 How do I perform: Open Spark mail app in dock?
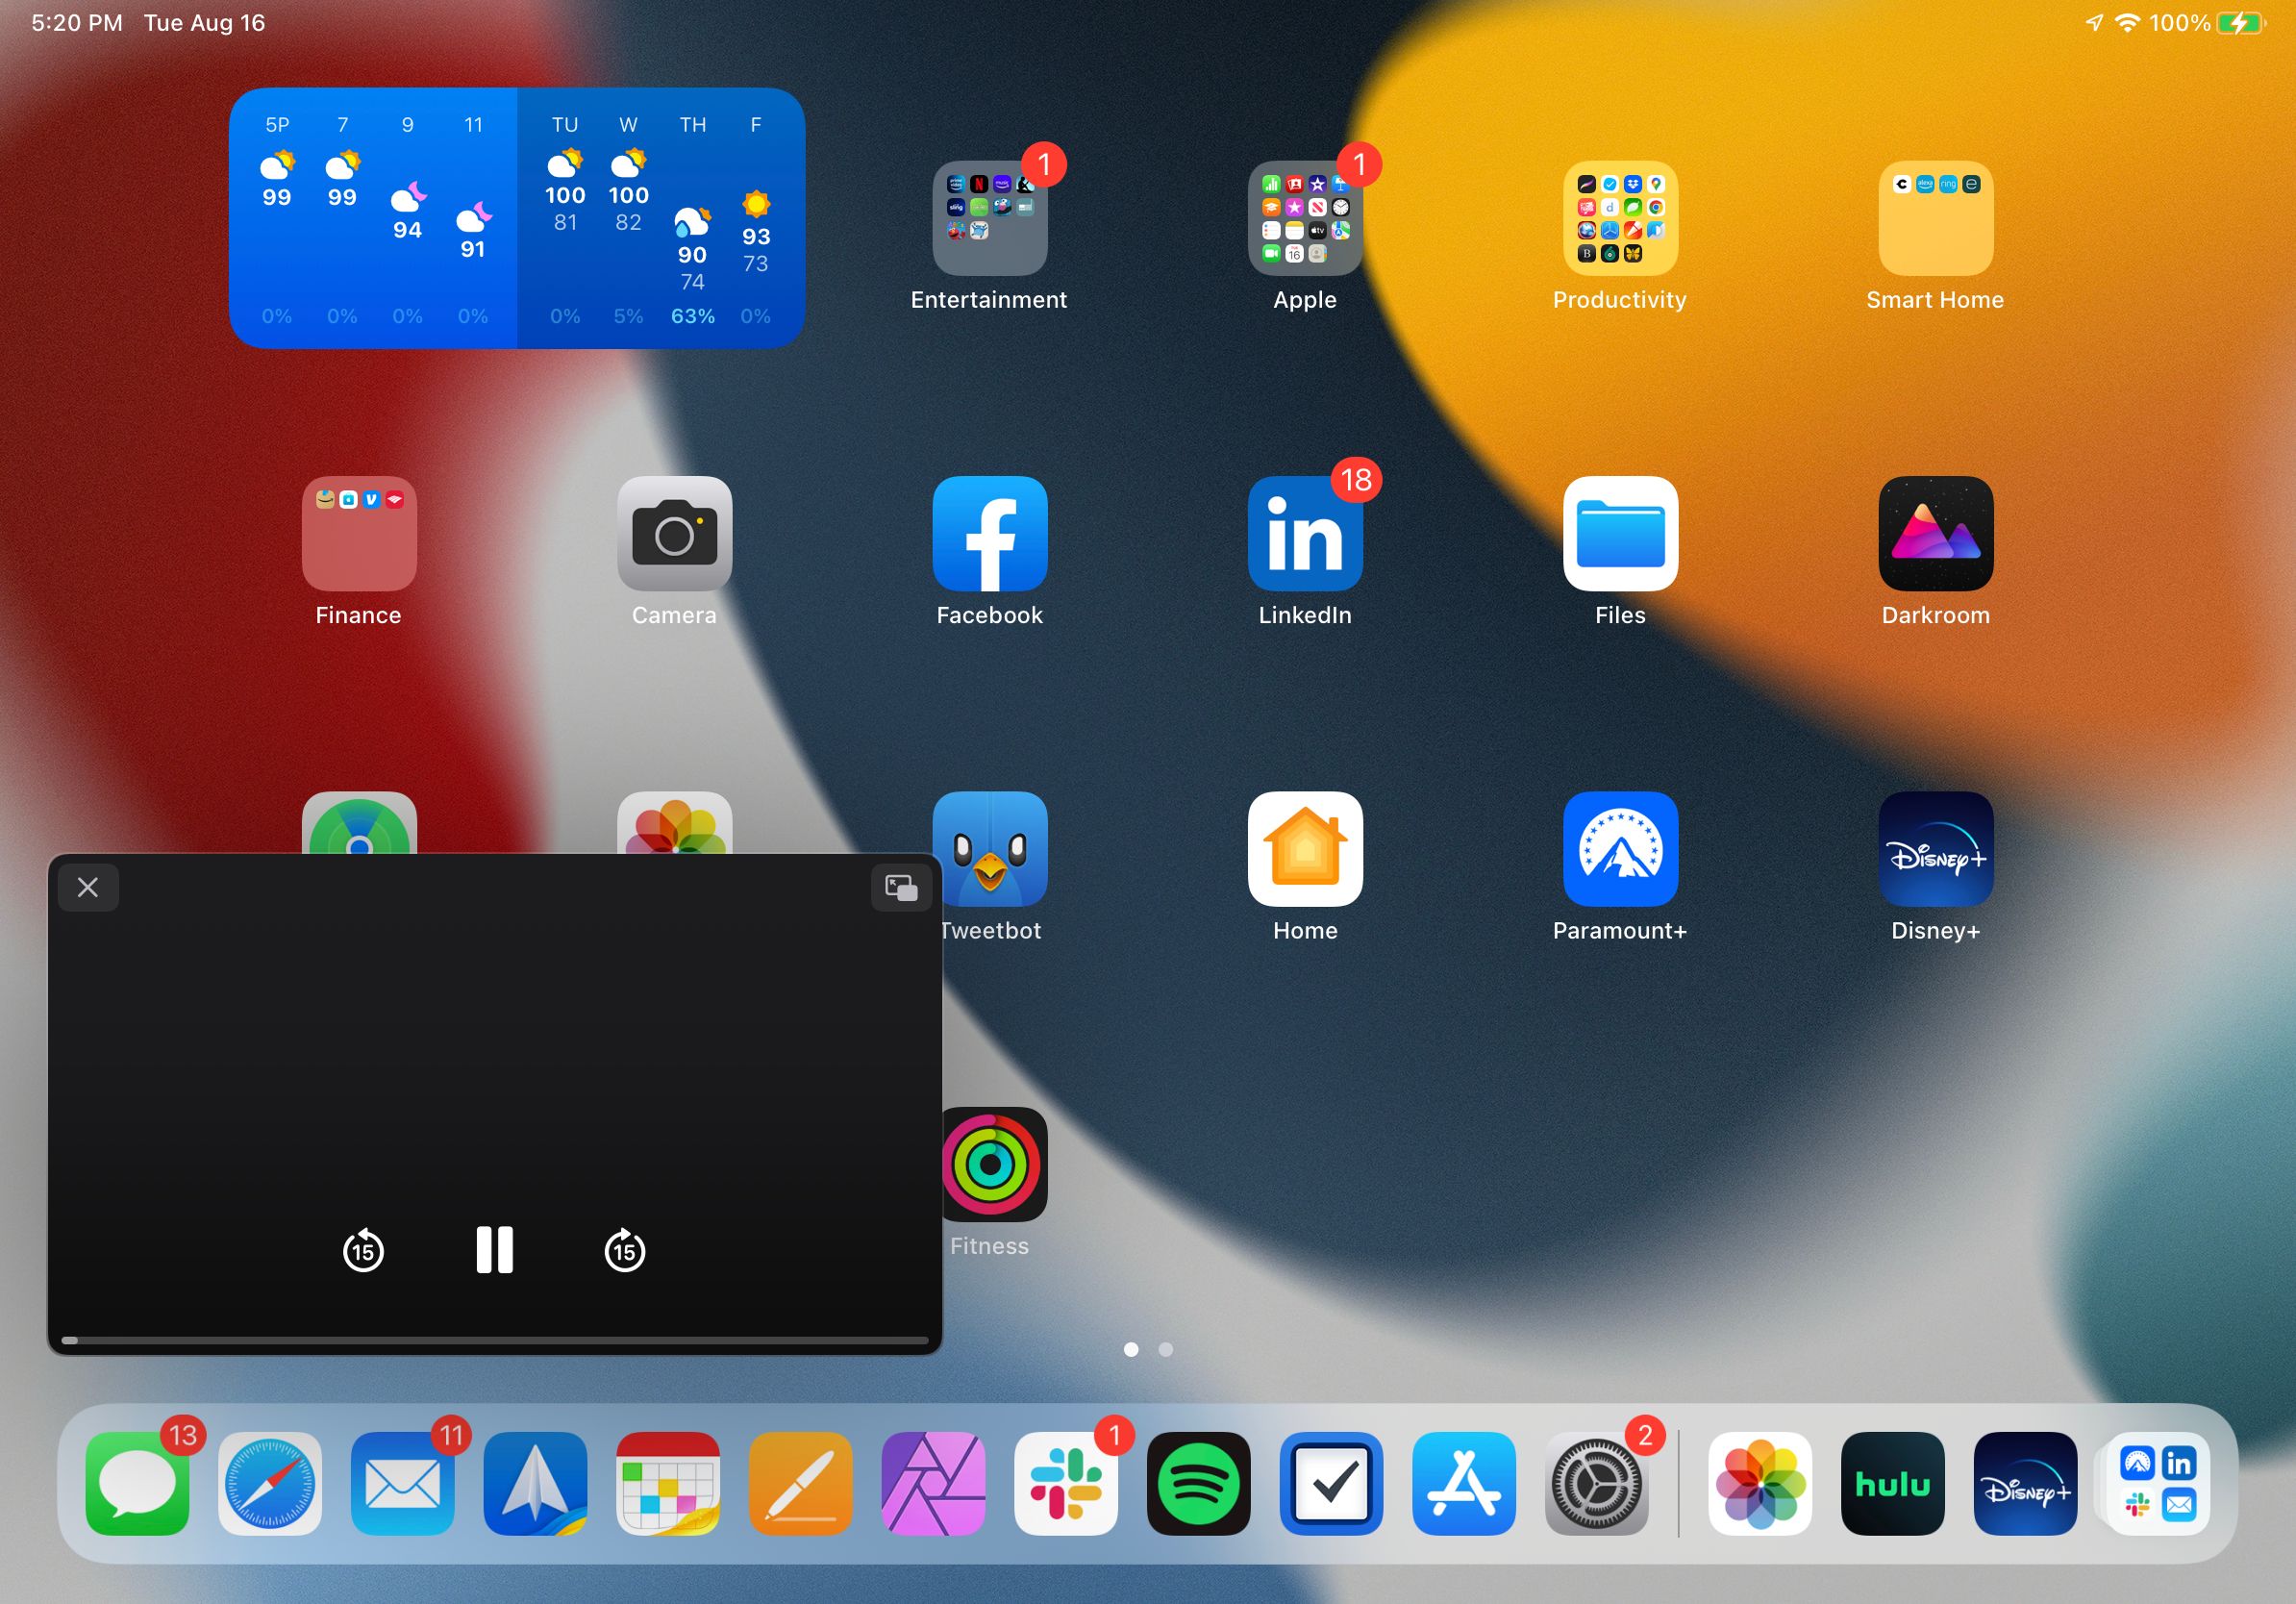536,1483
